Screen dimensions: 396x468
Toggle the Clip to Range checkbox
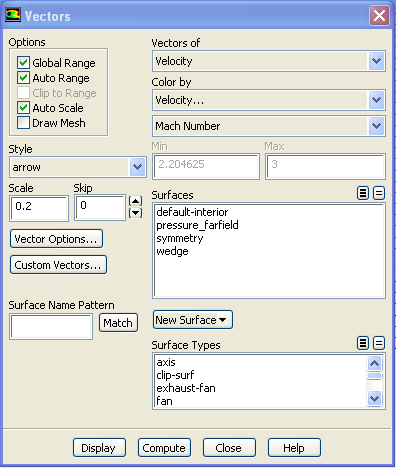click(x=23, y=93)
